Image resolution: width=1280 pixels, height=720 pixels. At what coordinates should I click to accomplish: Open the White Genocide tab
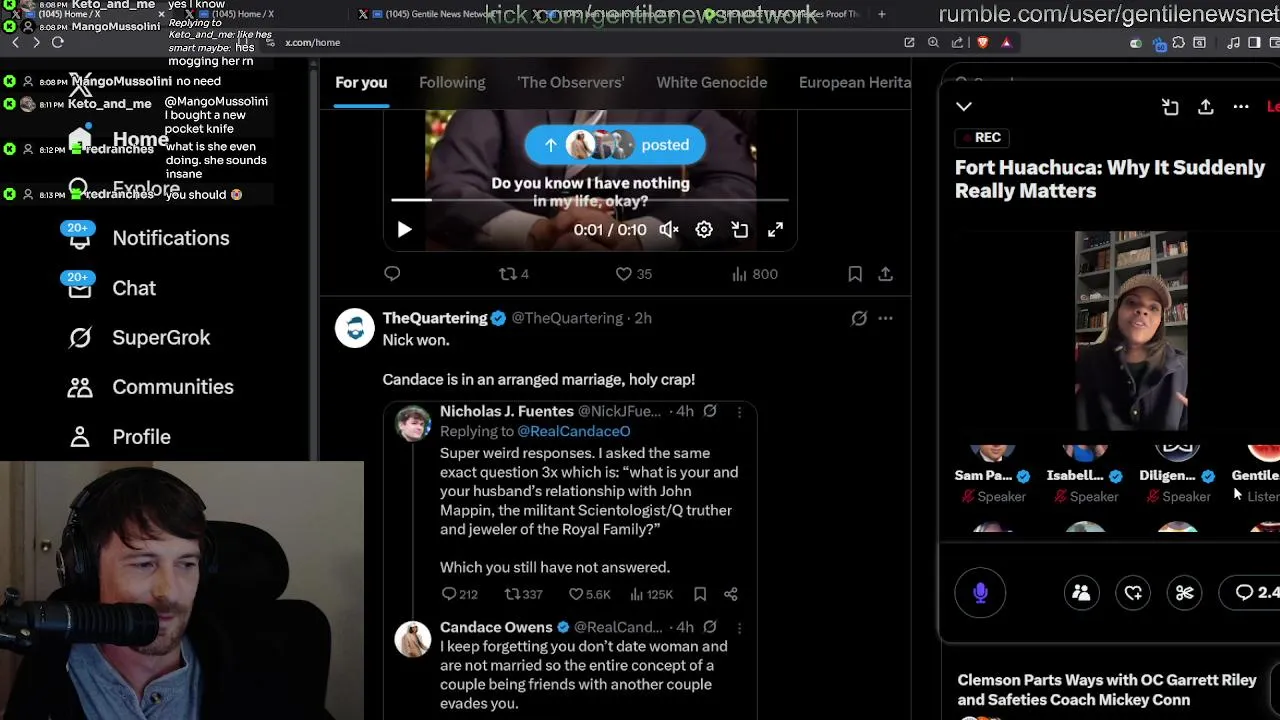(712, 83)
